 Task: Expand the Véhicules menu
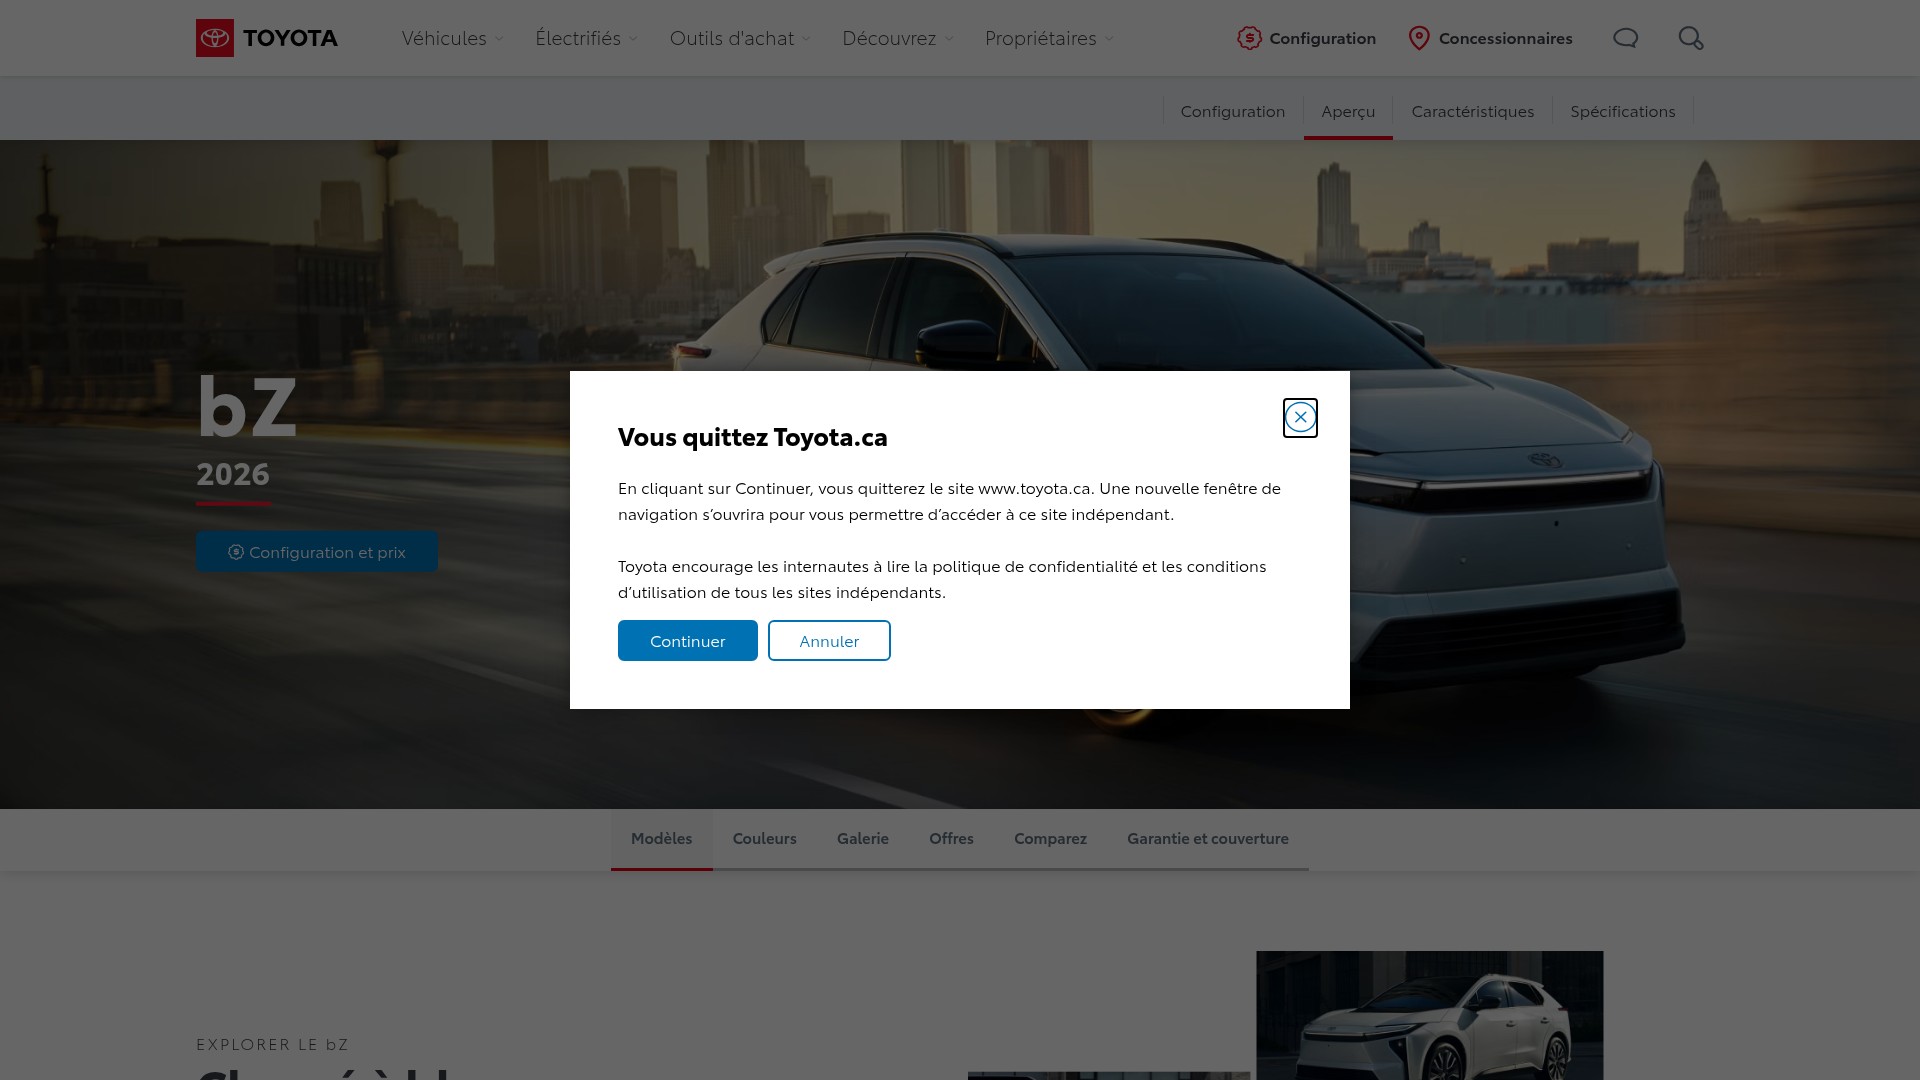pos(453,38)
